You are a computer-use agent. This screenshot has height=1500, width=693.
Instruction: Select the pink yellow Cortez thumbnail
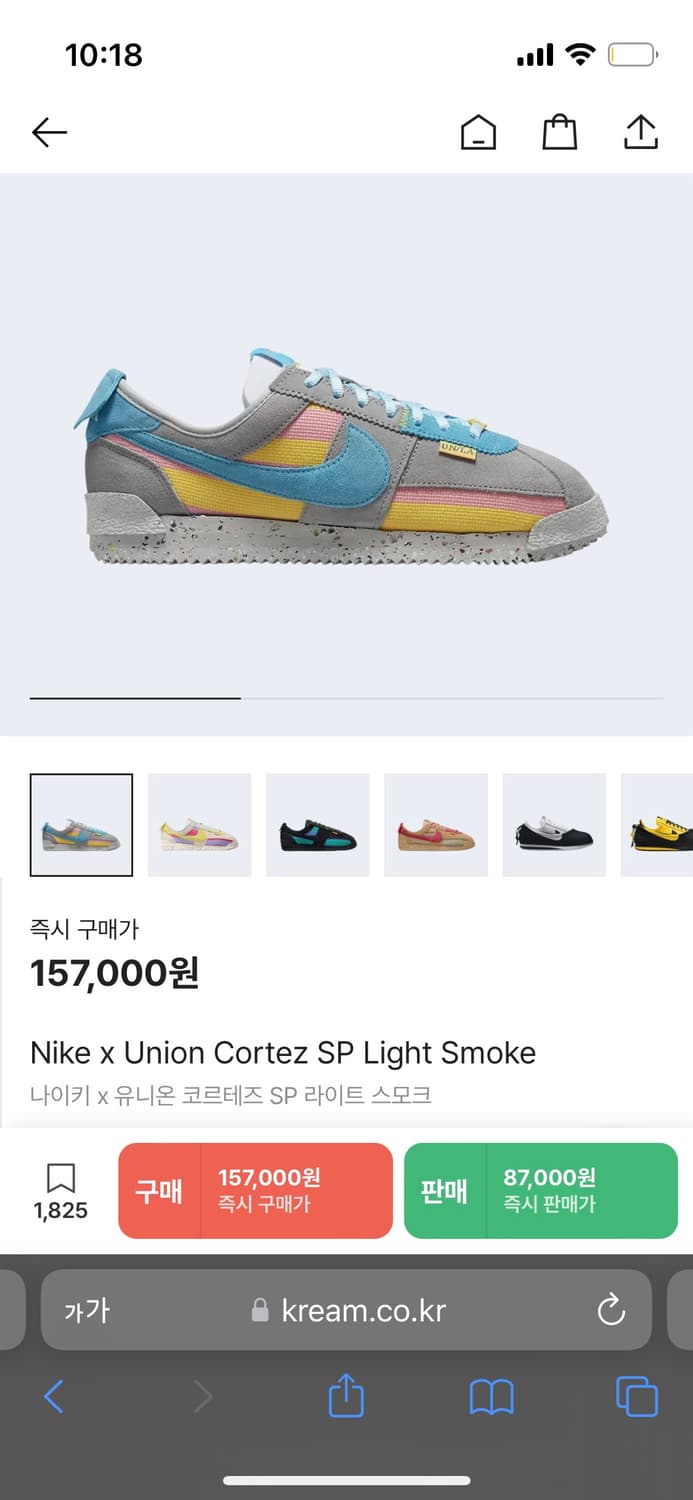pyautogui.click(x=199, y=825)
